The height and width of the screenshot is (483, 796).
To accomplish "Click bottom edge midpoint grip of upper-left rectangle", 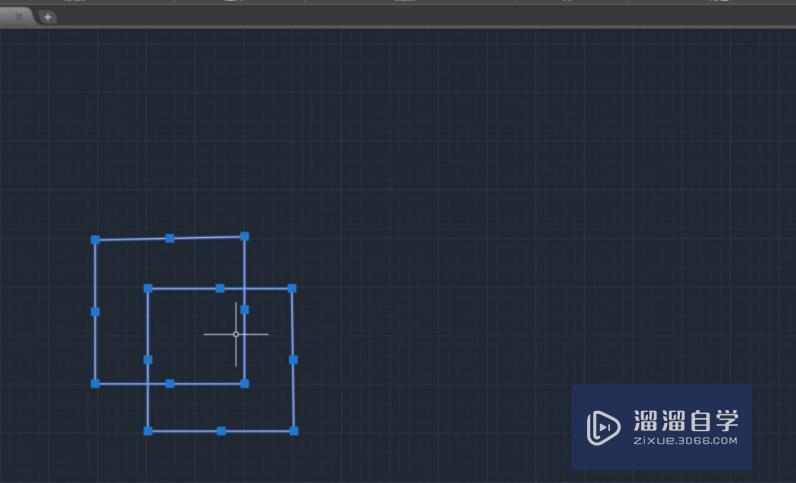I will pos(170,383).
